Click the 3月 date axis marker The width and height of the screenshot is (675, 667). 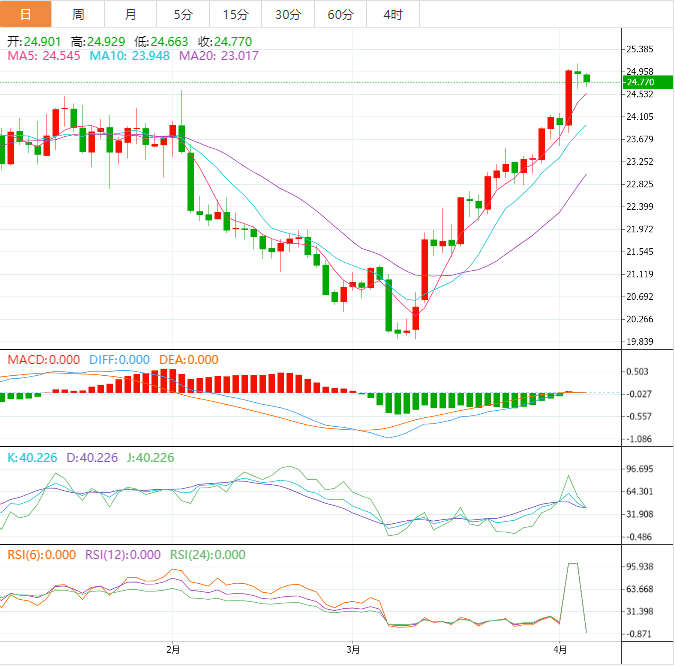353,649
